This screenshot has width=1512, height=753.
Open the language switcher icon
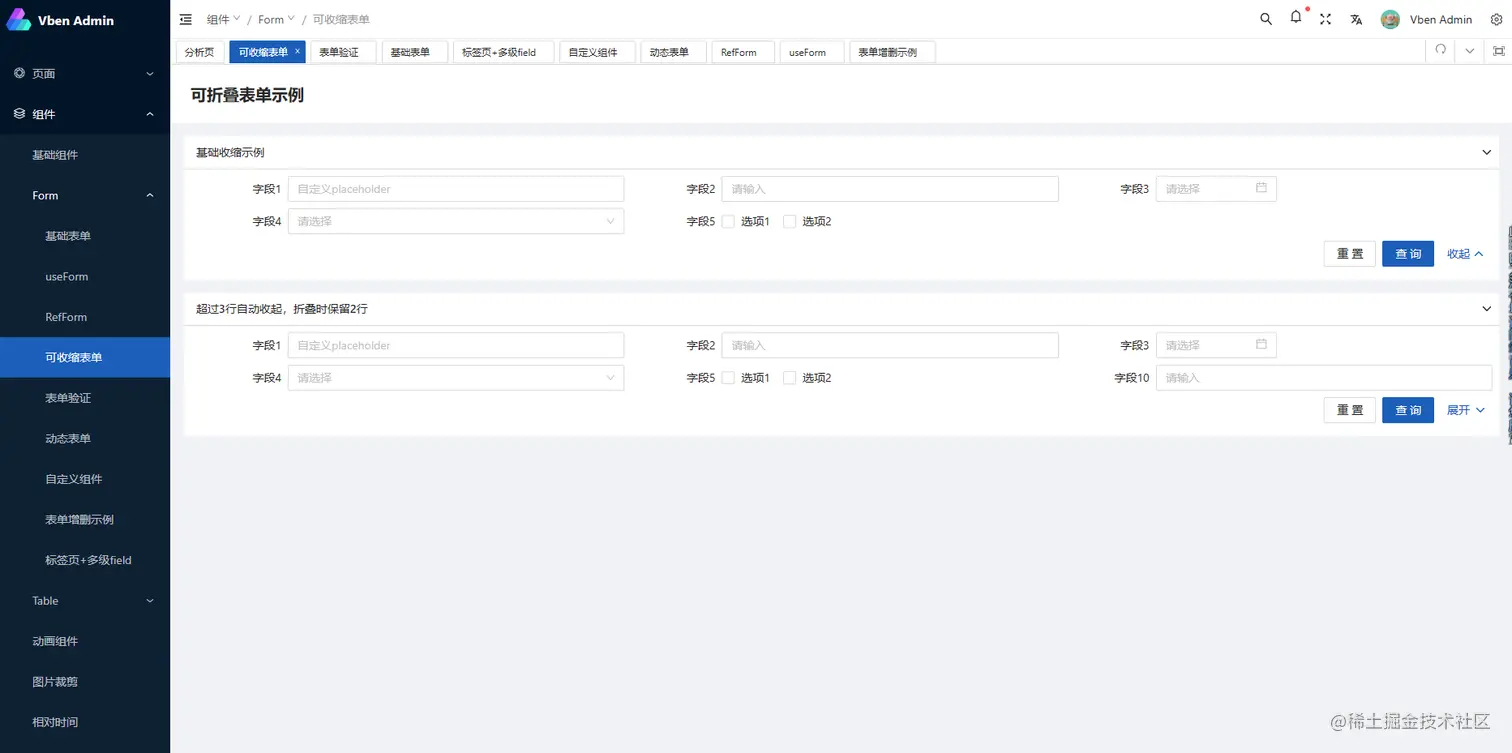(x=1355, y=19)
